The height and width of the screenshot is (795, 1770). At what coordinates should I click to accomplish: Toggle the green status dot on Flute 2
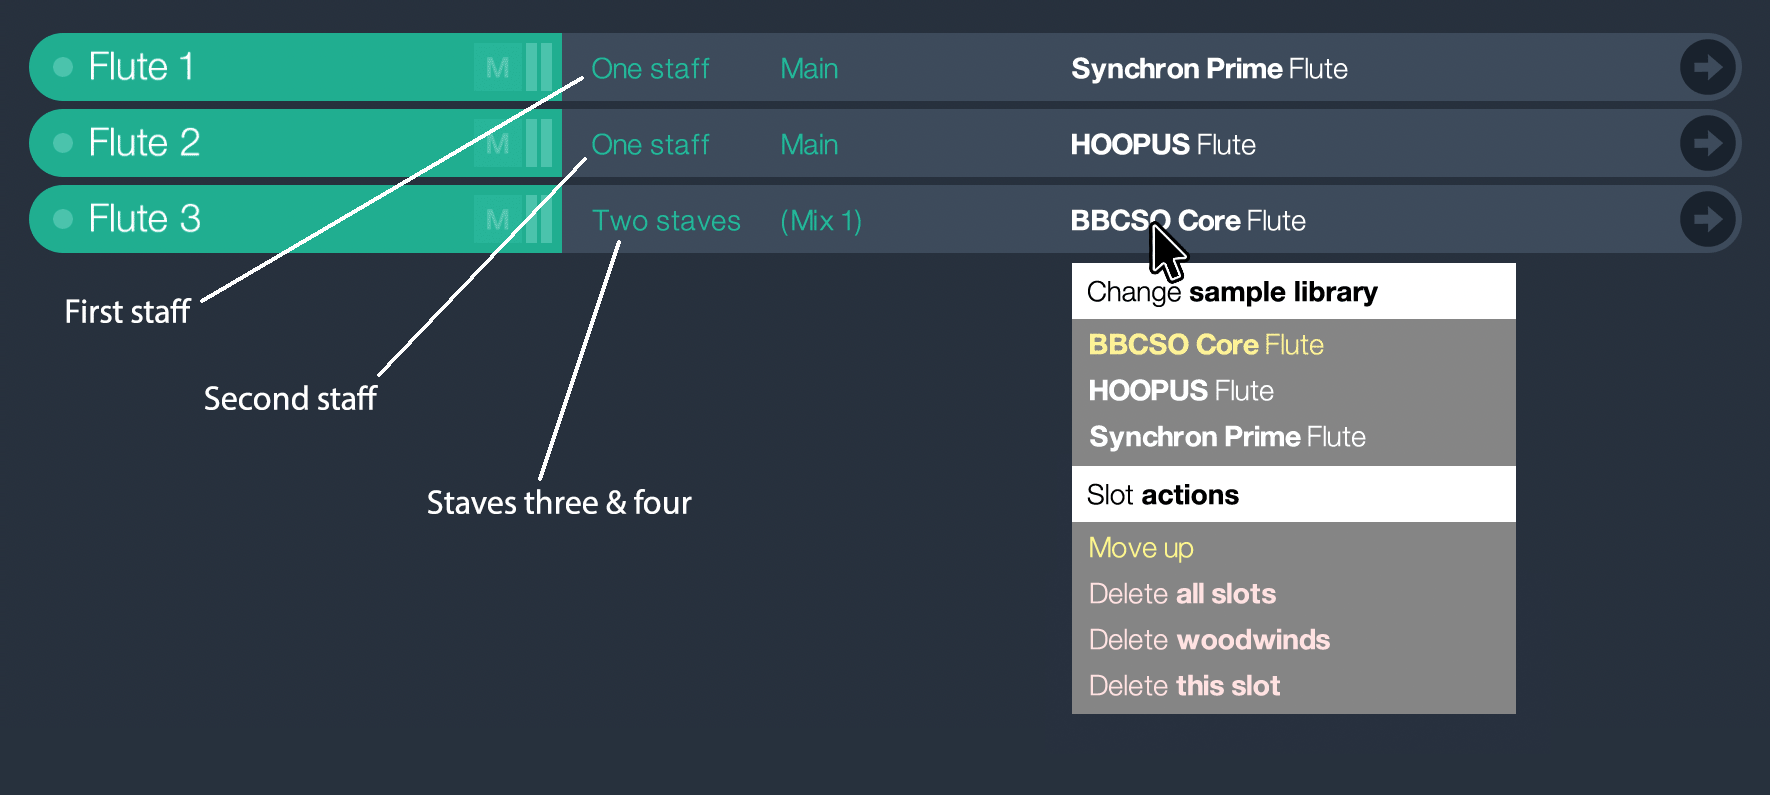(x=63, y=143)
